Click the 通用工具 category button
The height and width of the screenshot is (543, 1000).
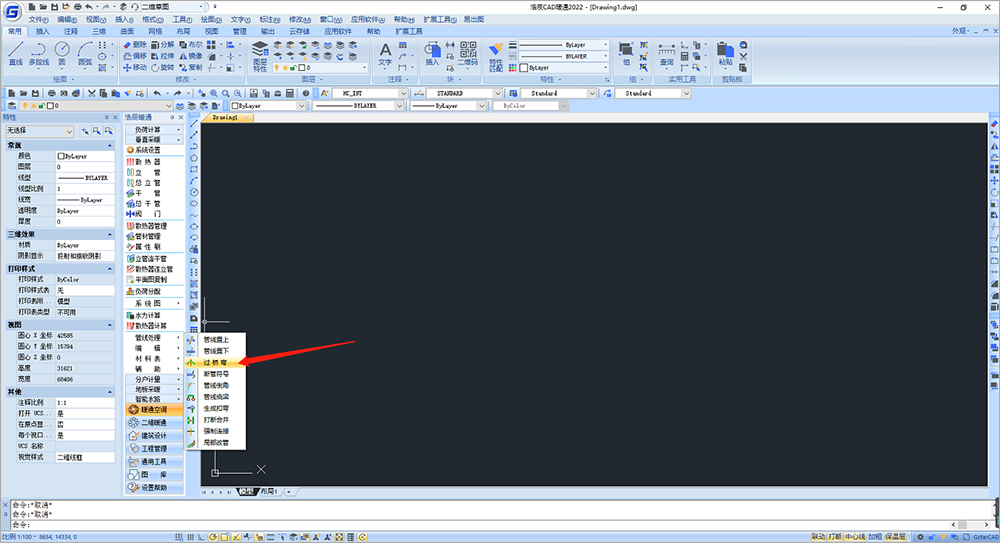[154, 461]
